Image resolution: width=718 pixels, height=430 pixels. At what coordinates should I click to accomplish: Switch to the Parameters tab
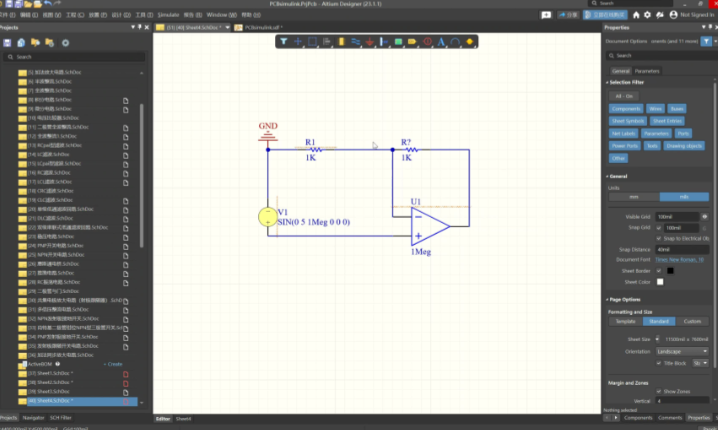647,71
